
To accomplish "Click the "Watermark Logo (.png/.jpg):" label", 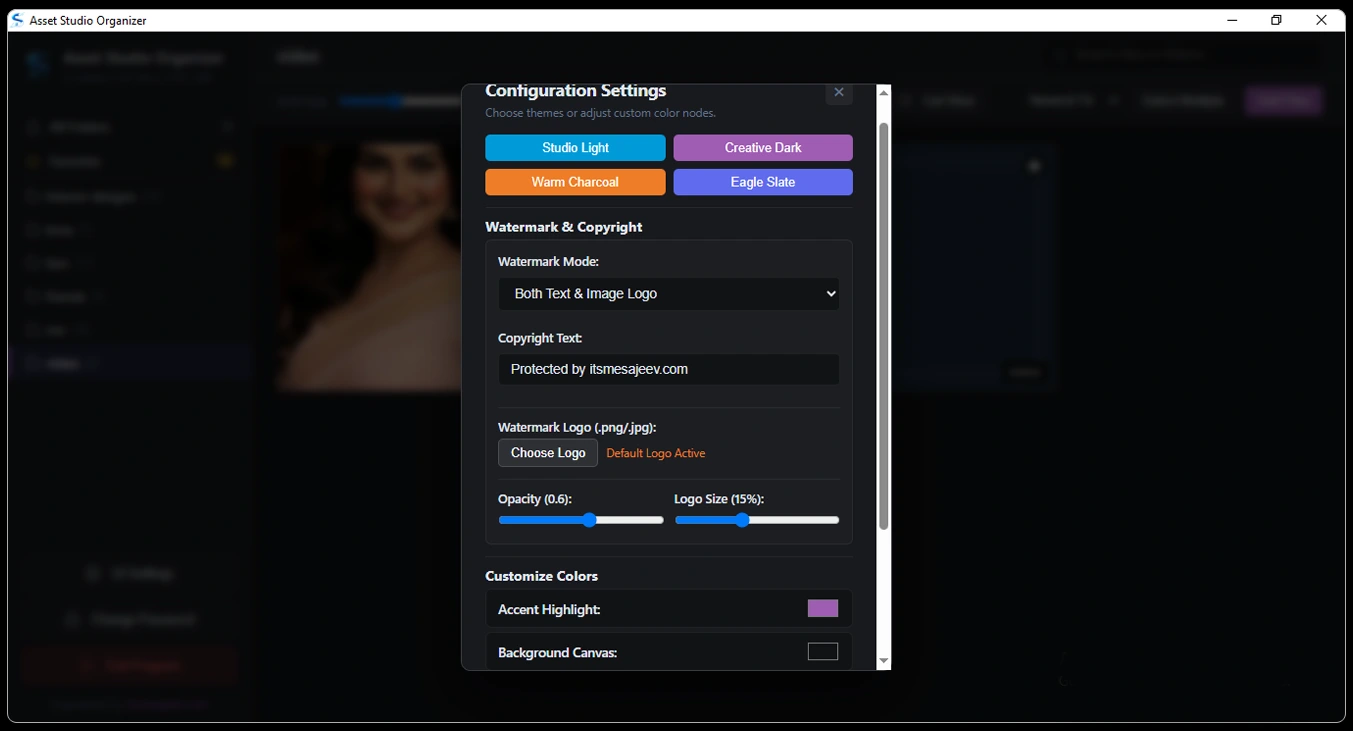I will click(577, 427).
